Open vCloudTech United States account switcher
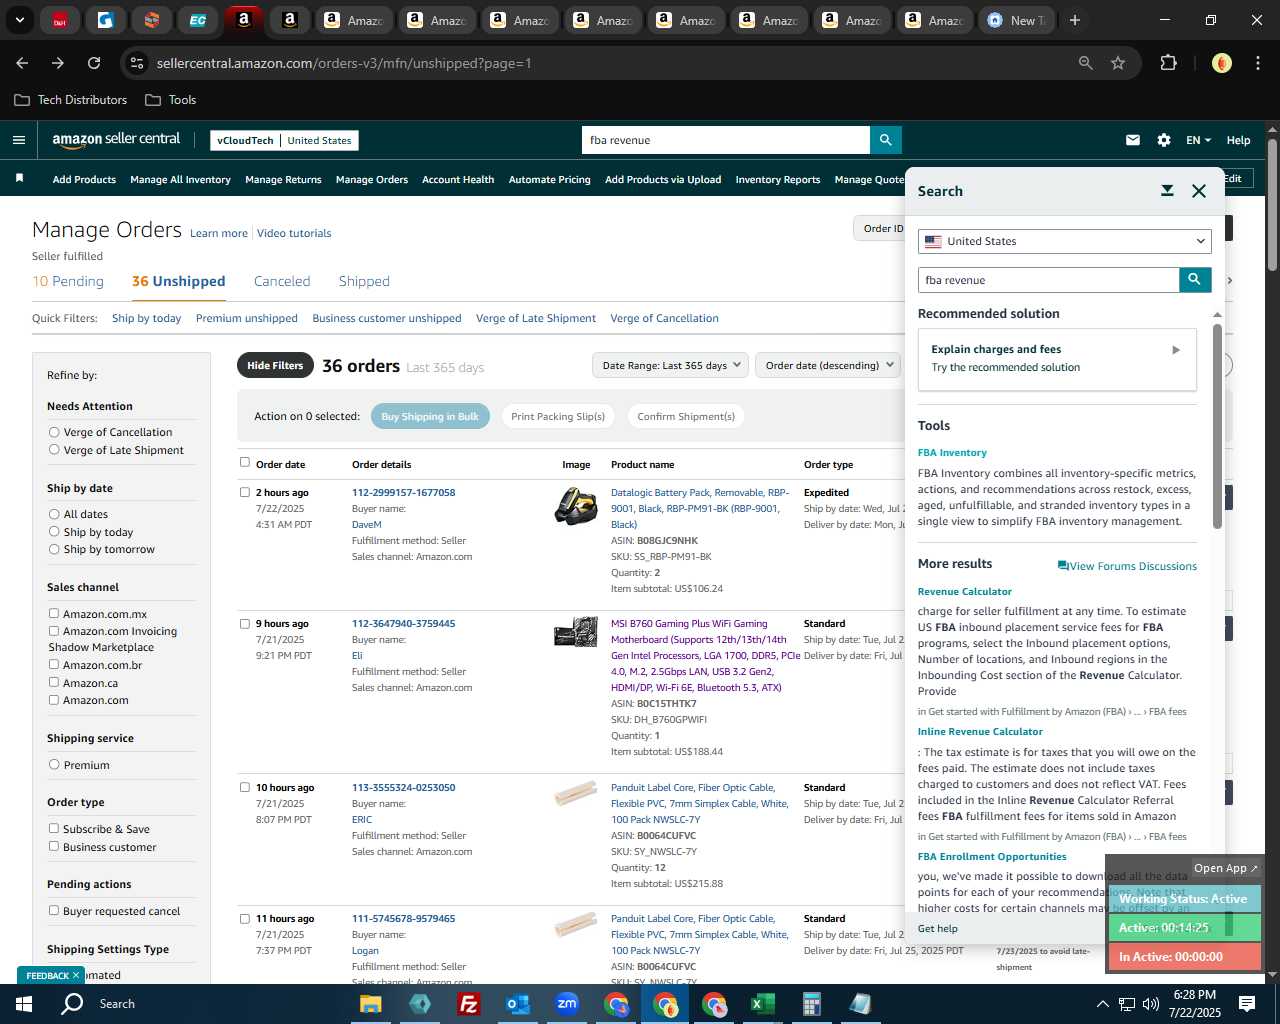Screen dimensions: 1280x1024 285,140
